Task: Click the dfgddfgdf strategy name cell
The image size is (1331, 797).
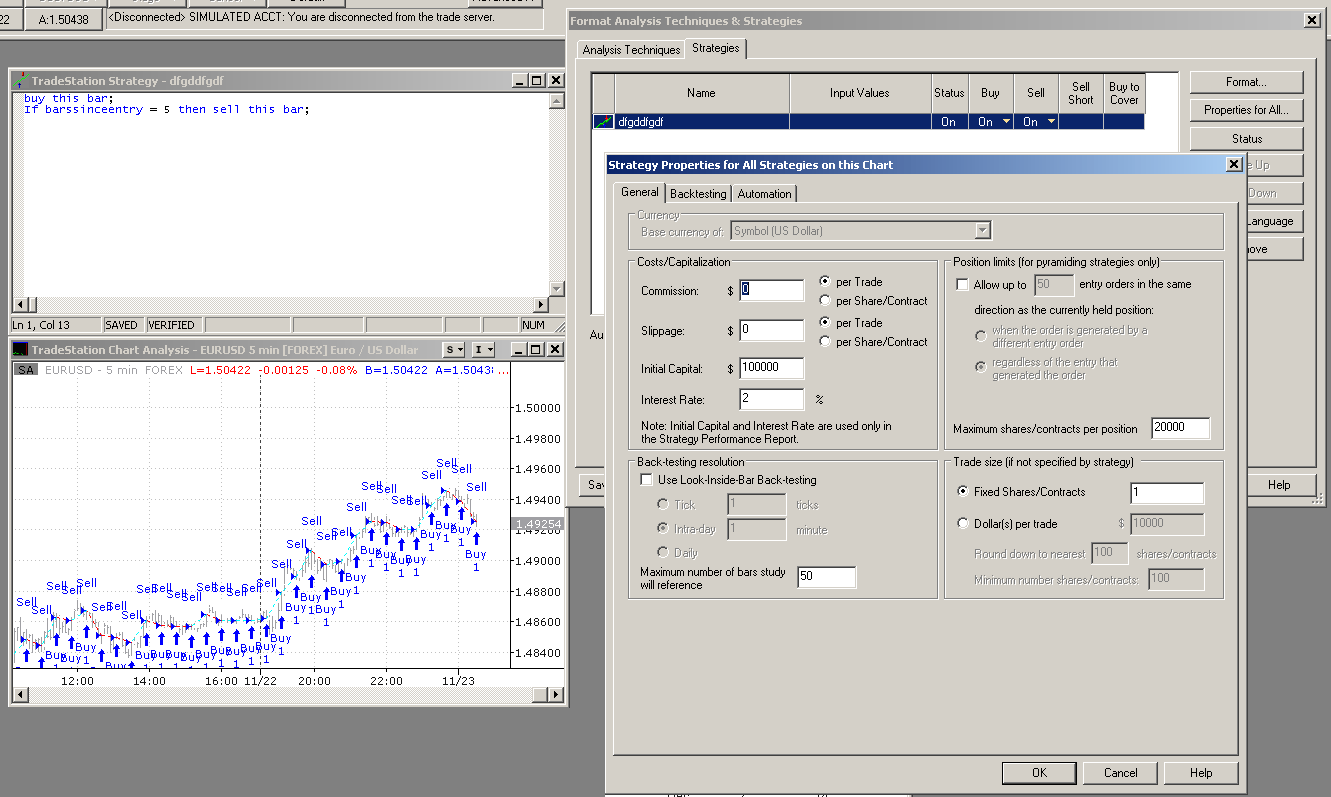Action: click(x=702, y=122)
